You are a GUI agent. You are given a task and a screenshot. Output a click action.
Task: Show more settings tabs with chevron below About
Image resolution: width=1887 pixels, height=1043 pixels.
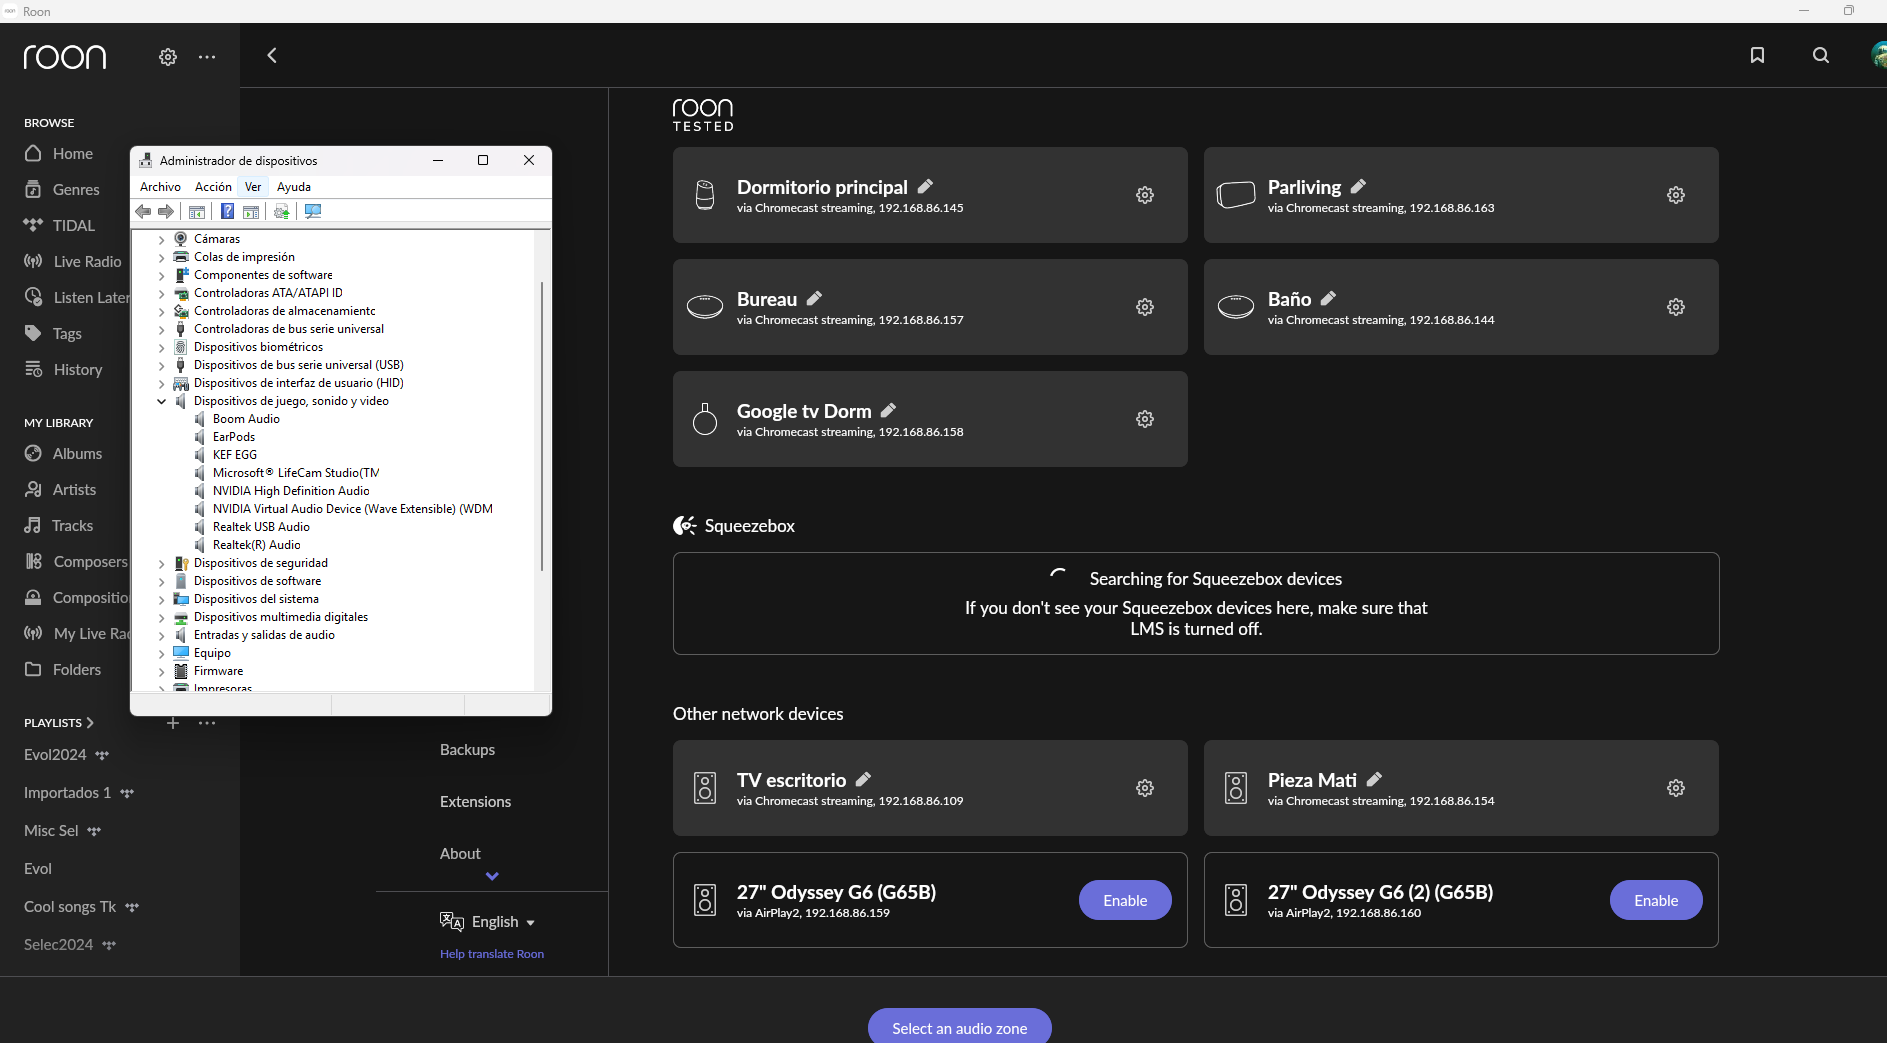click(492, 876)
